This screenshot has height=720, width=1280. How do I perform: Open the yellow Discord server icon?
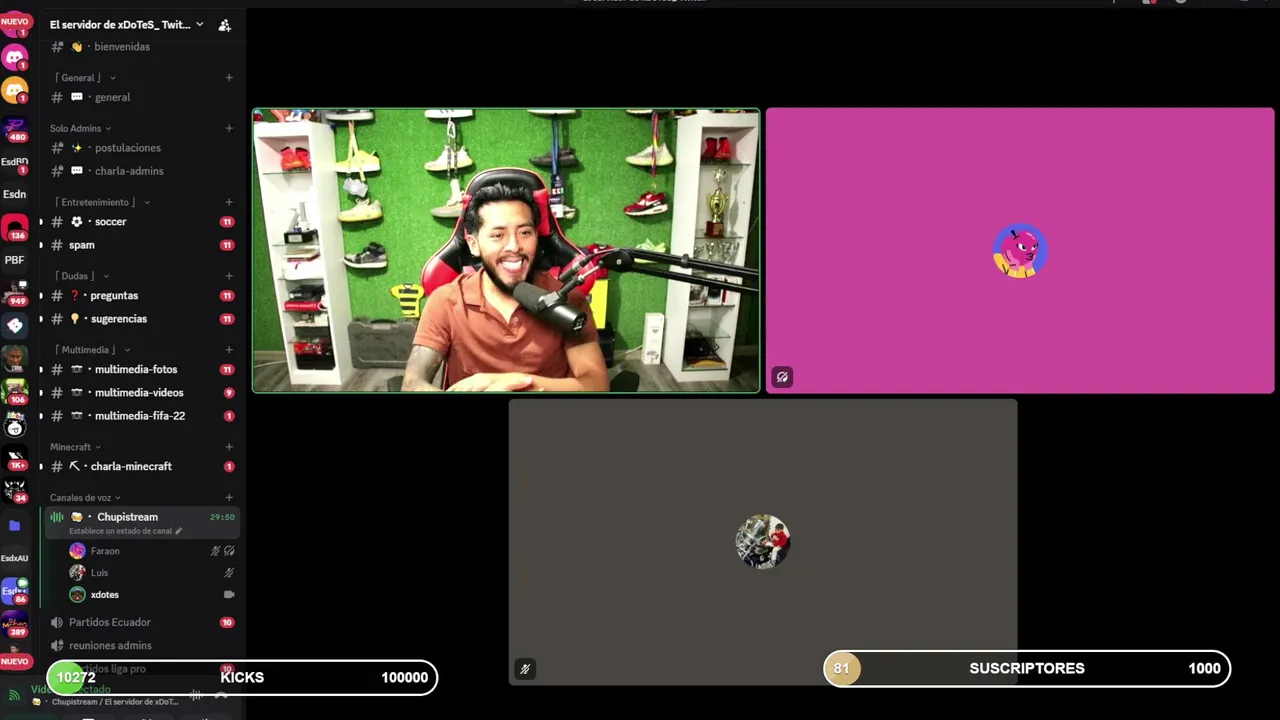tap(15, 91)
